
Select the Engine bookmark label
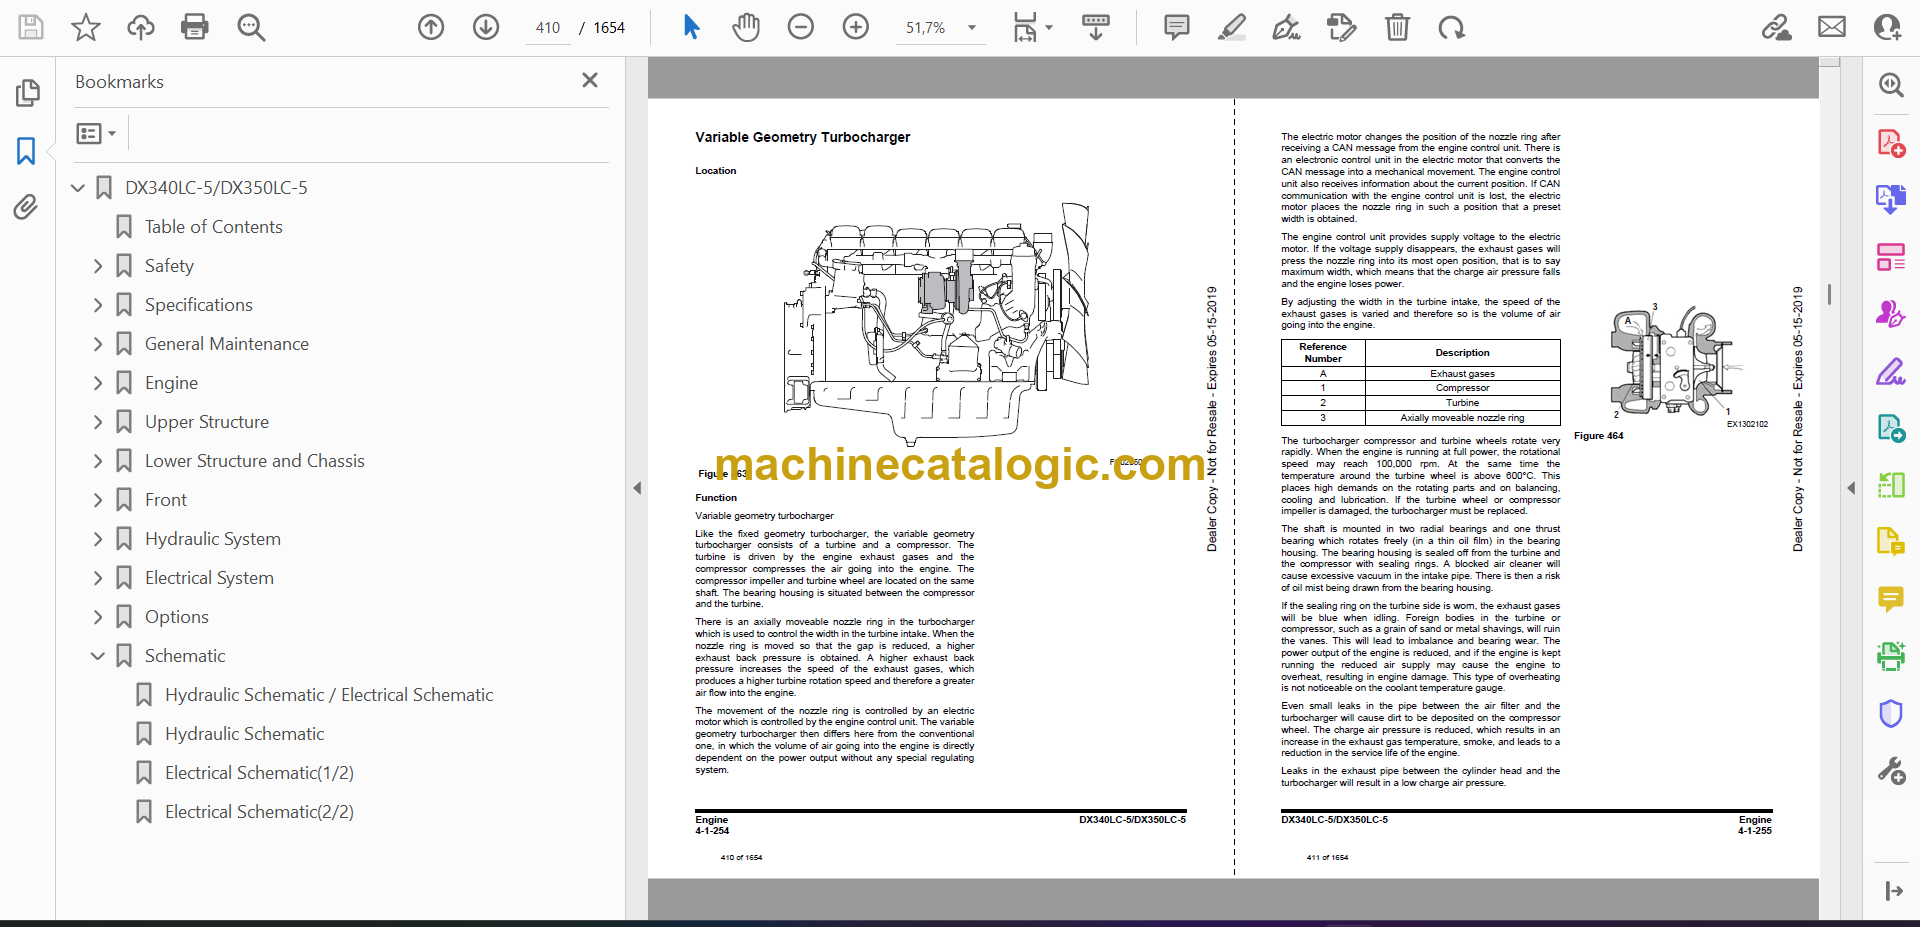[171, 383]
